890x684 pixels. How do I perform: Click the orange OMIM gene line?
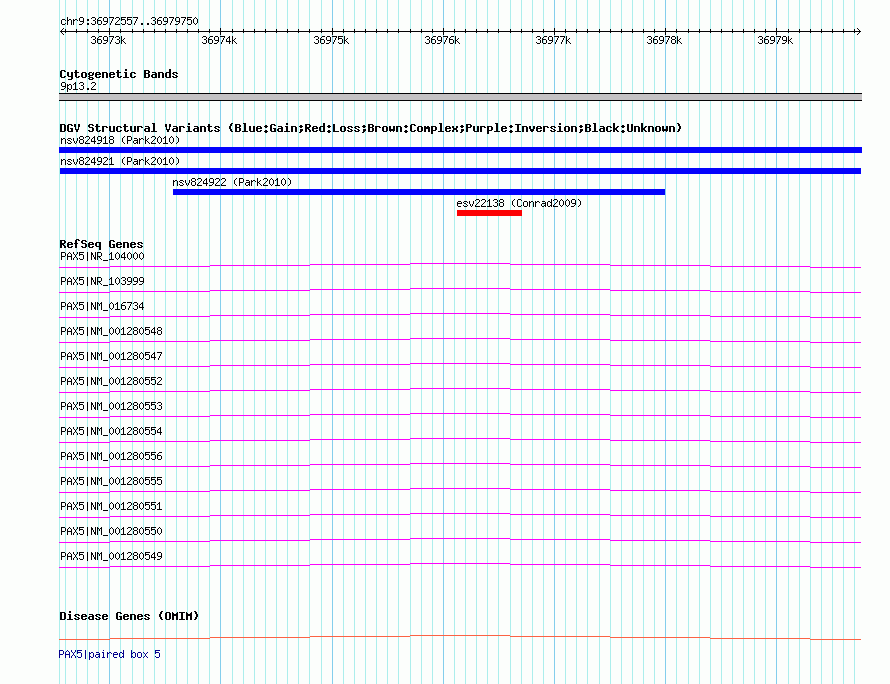[x=460, y=636]
